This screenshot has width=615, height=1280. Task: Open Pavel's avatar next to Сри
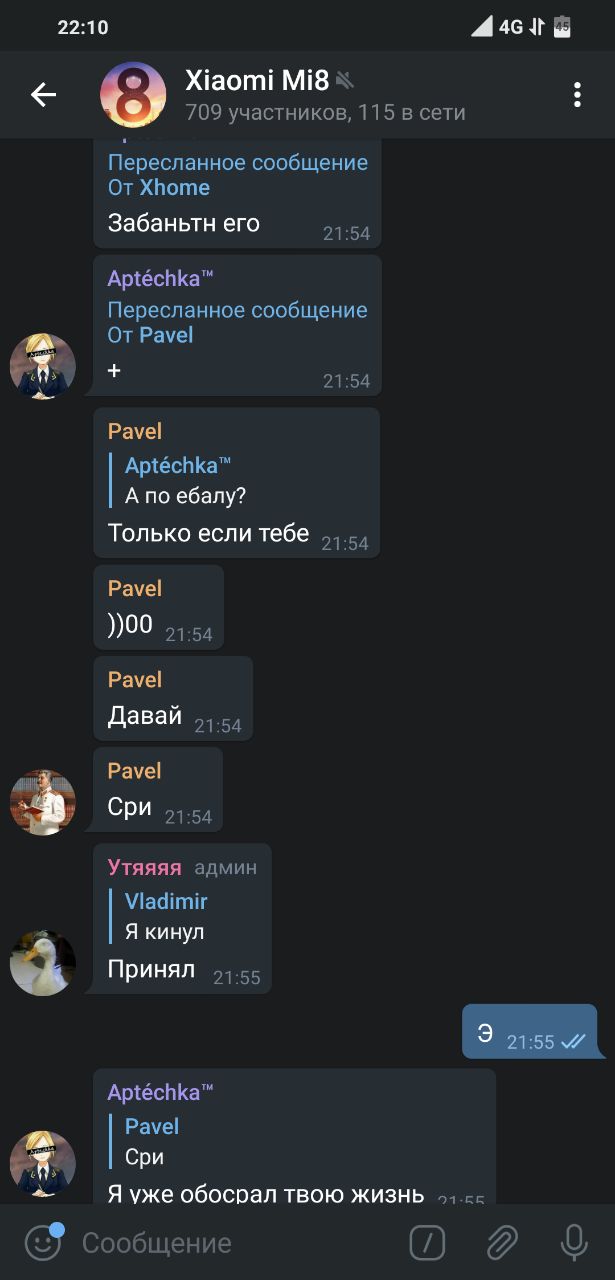[x=43, y=802]
